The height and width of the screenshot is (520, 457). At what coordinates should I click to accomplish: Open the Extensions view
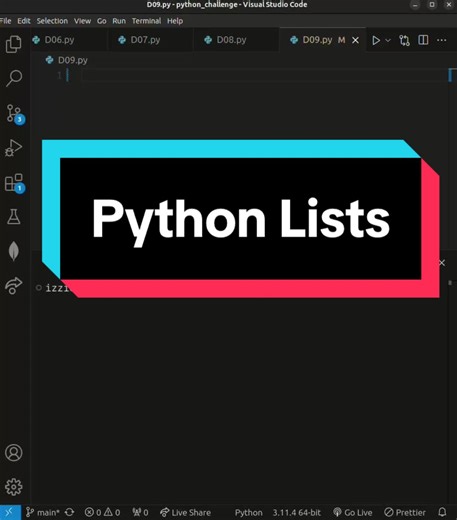(14, 183)
